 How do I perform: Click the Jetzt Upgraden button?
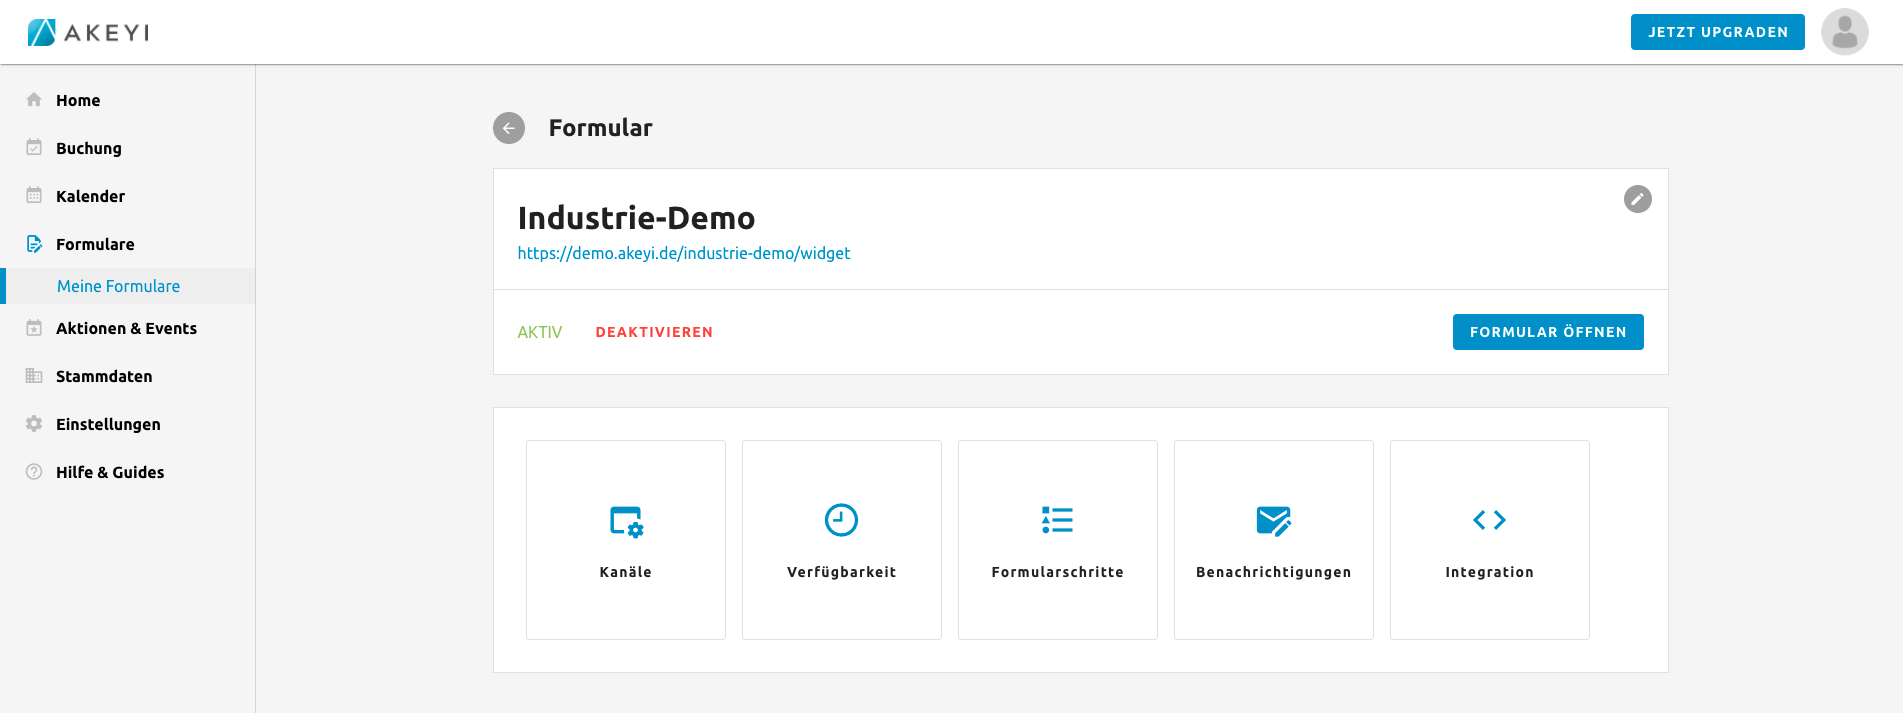pos(1717,32)
